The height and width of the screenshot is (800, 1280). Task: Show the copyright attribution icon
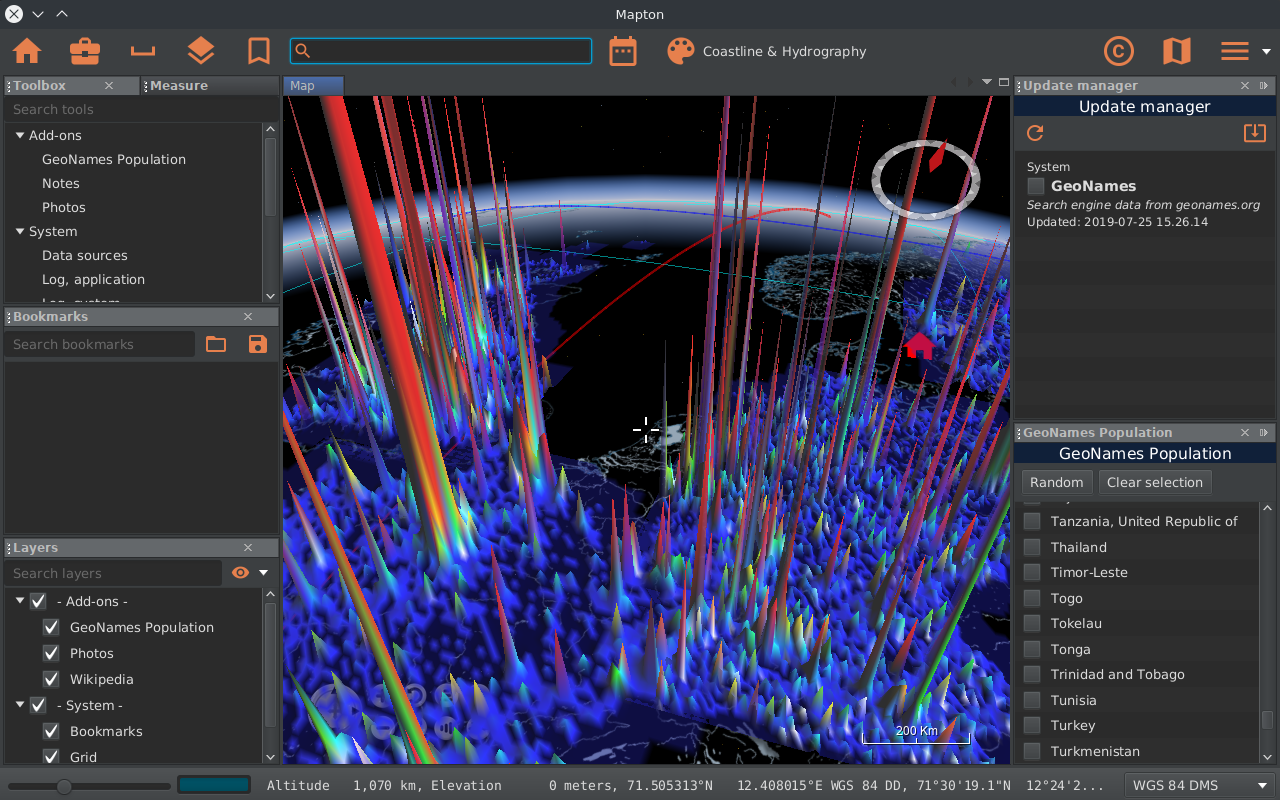click(1119, 51)
